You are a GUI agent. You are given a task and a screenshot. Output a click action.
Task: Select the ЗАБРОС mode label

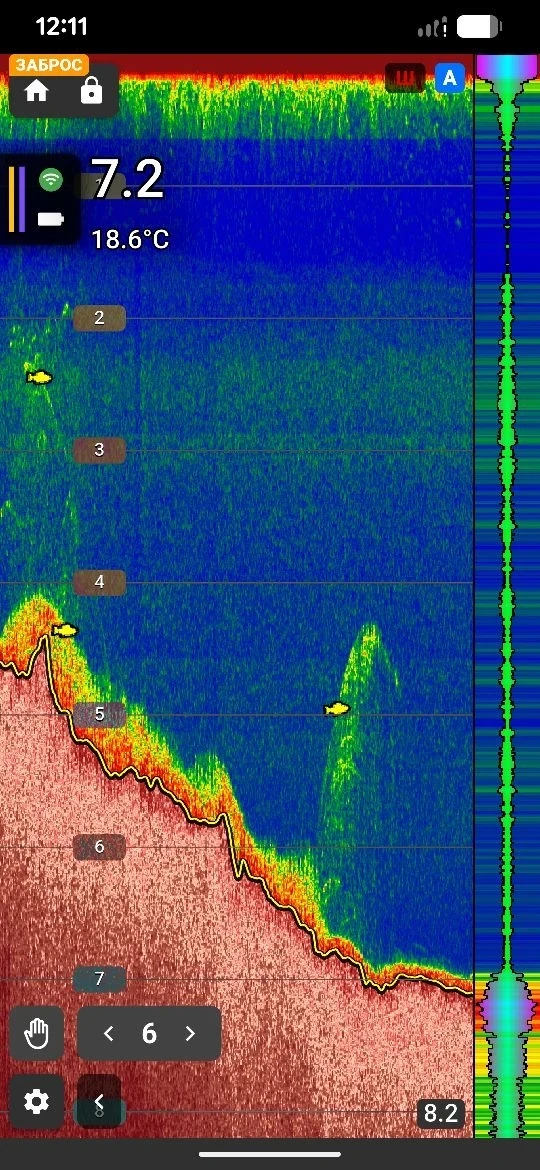[49, 65]
